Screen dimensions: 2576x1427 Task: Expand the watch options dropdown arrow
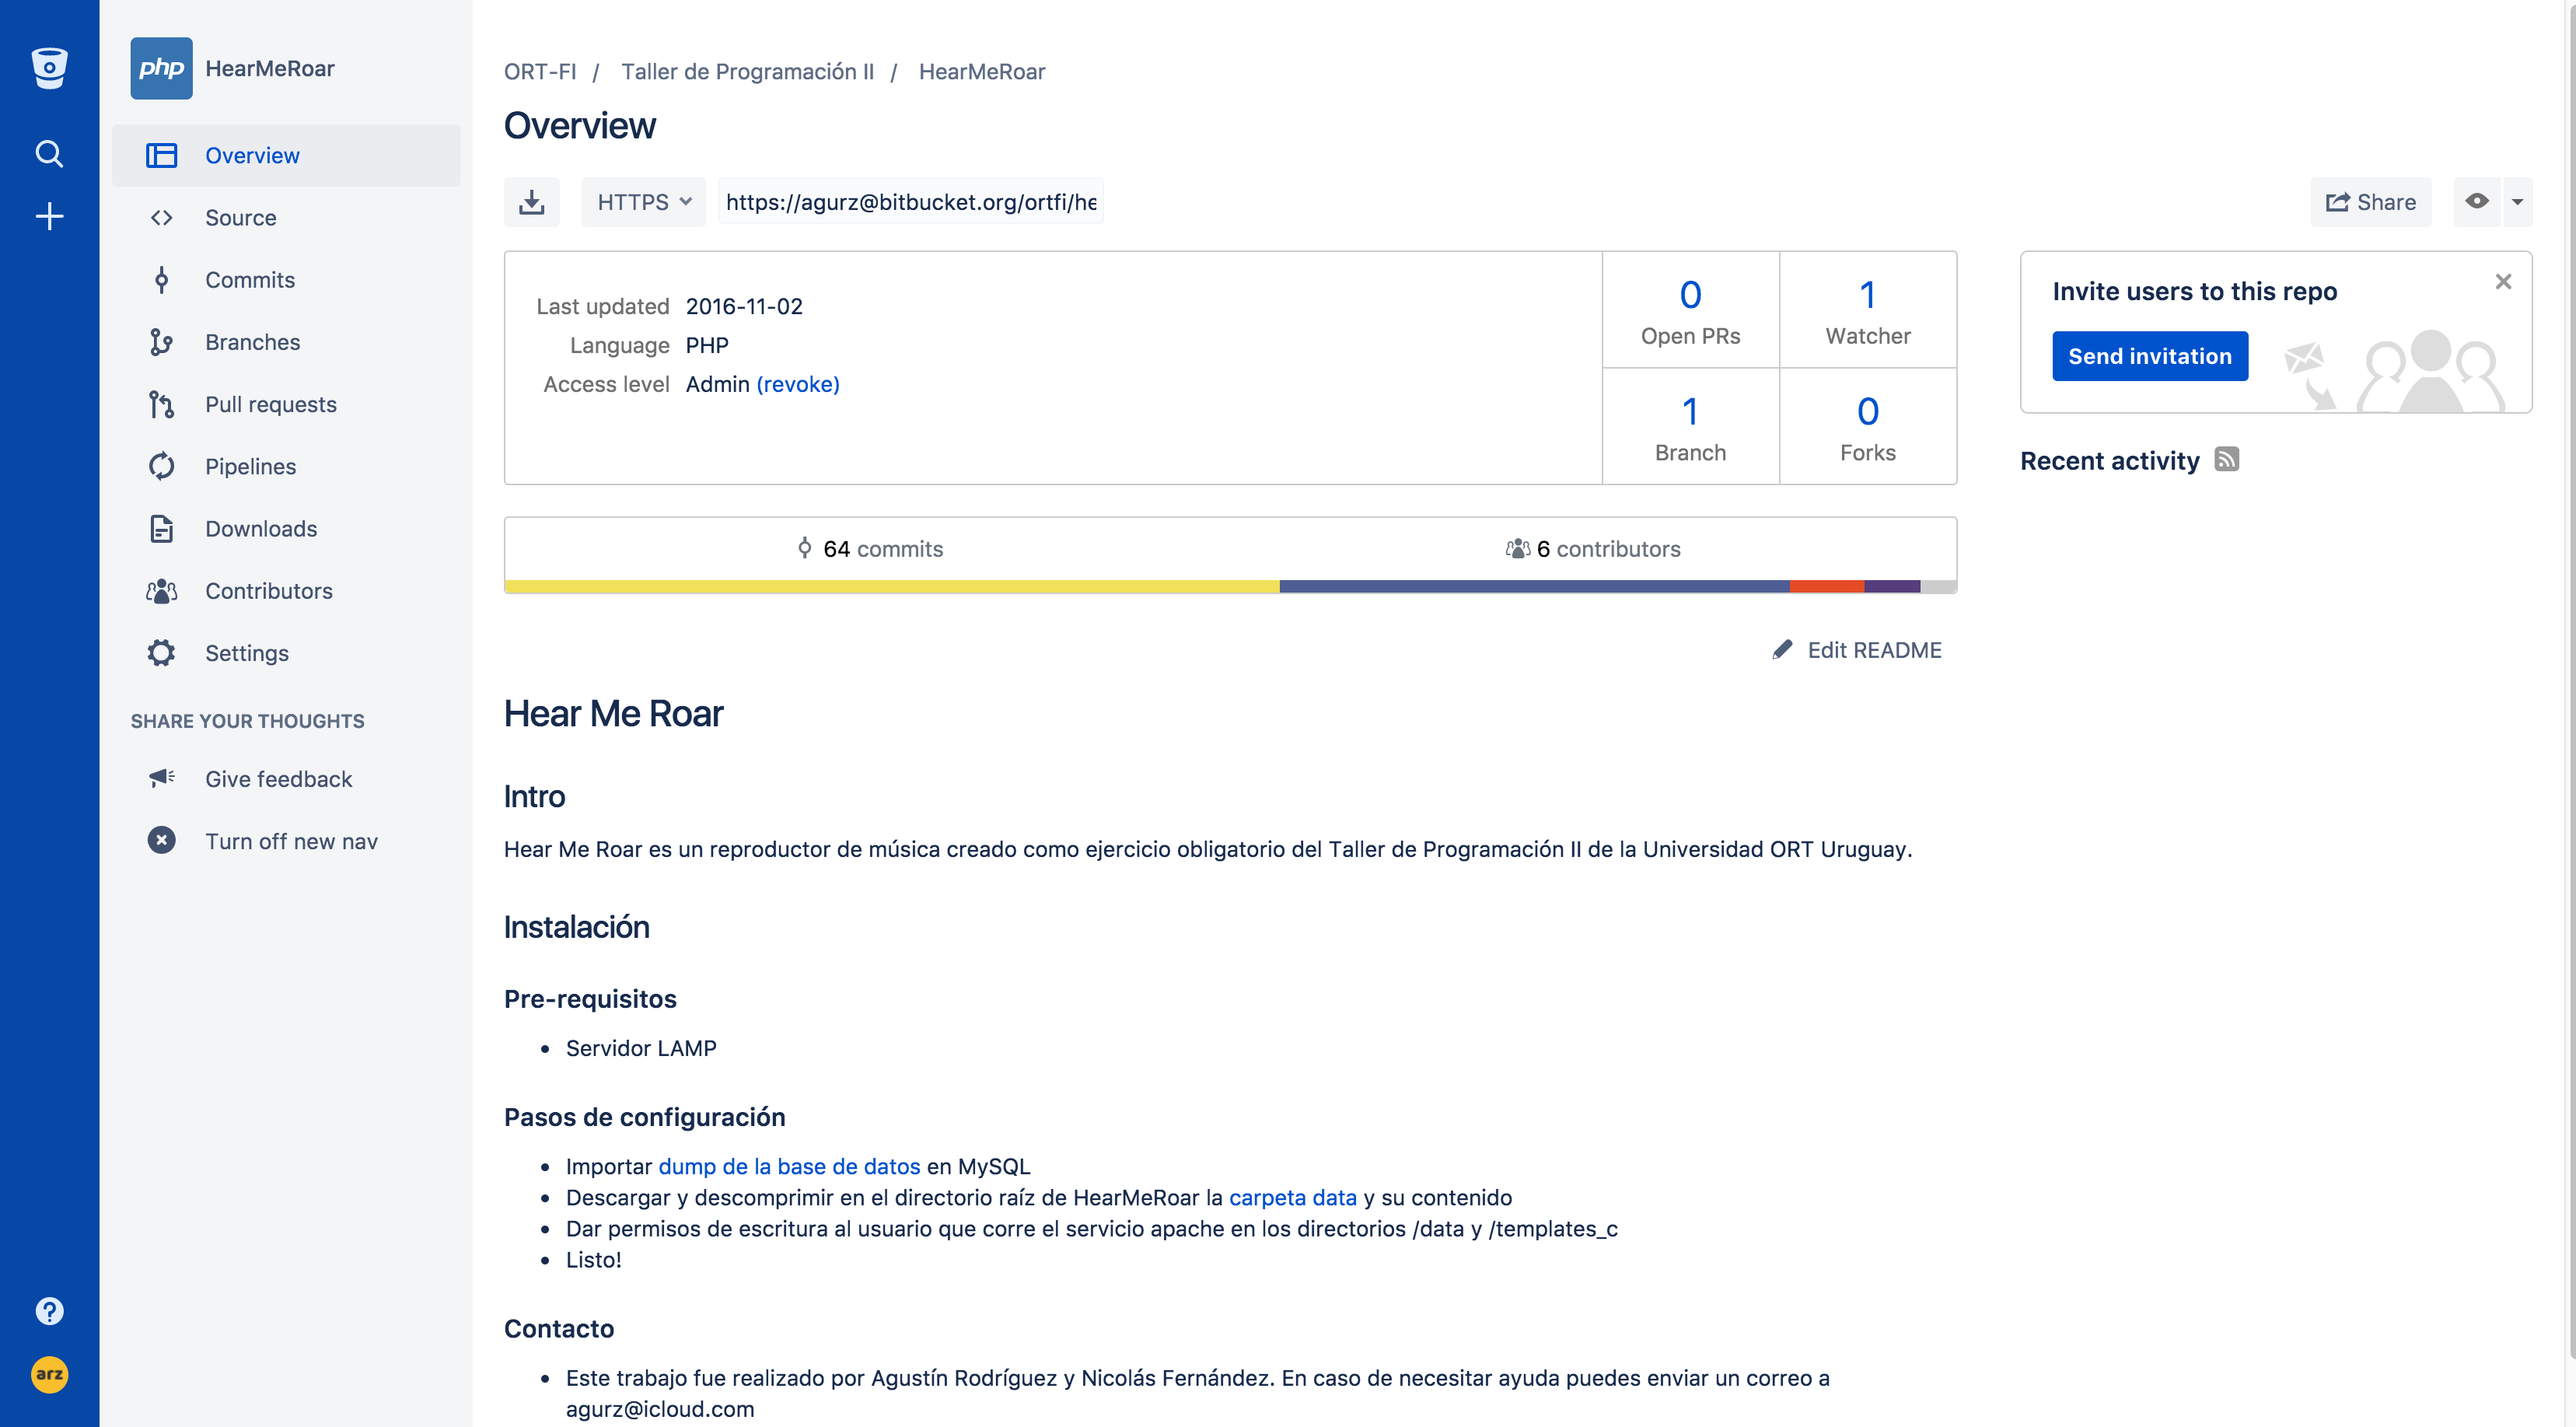tap(2517, 202)
